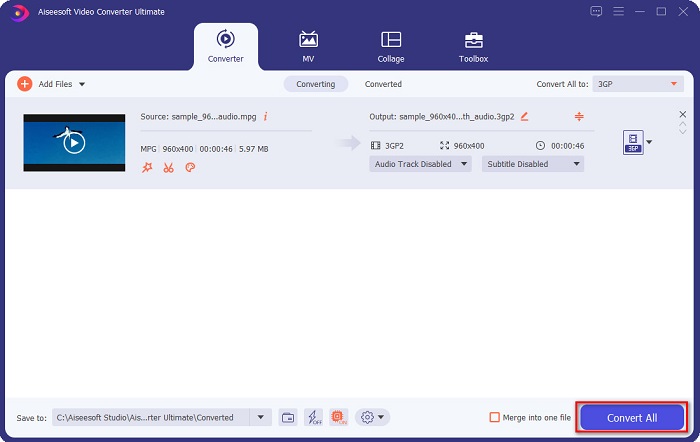
Task: Remove the file from the list
Action: tap(683, 114)
